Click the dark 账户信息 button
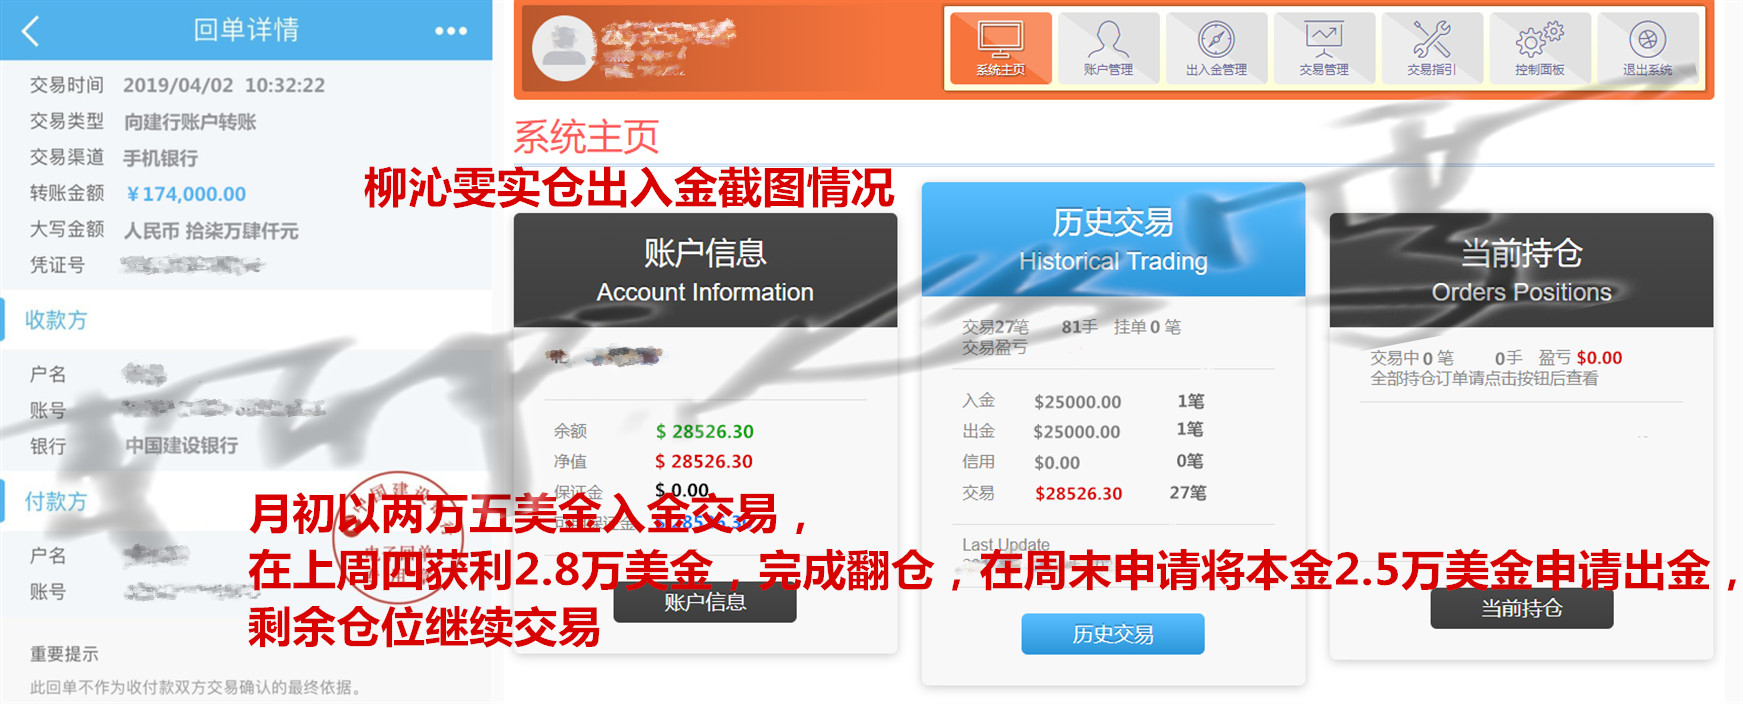1743x704 pixels. point(705,603)
